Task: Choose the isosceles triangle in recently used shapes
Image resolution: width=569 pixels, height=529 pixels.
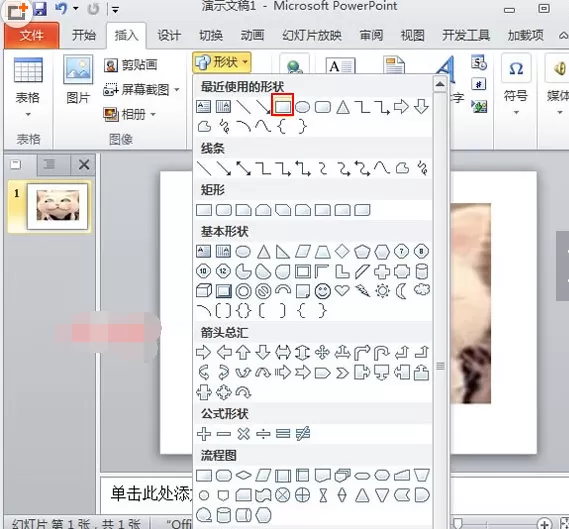Action: click(343, 107)
